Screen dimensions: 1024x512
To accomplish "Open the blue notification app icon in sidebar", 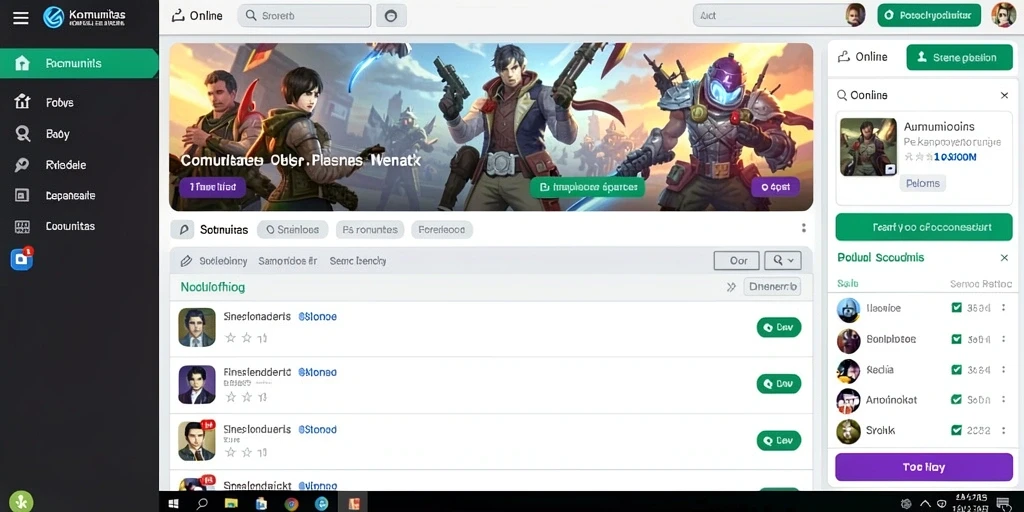I will coord(21,259).
